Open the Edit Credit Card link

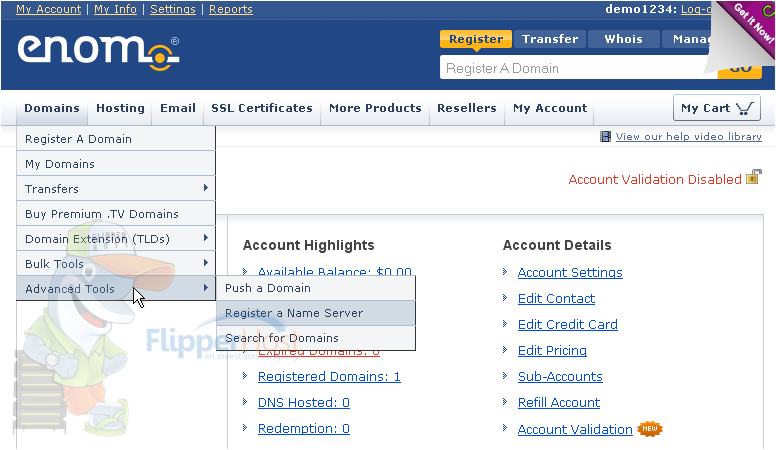point(568,324)
